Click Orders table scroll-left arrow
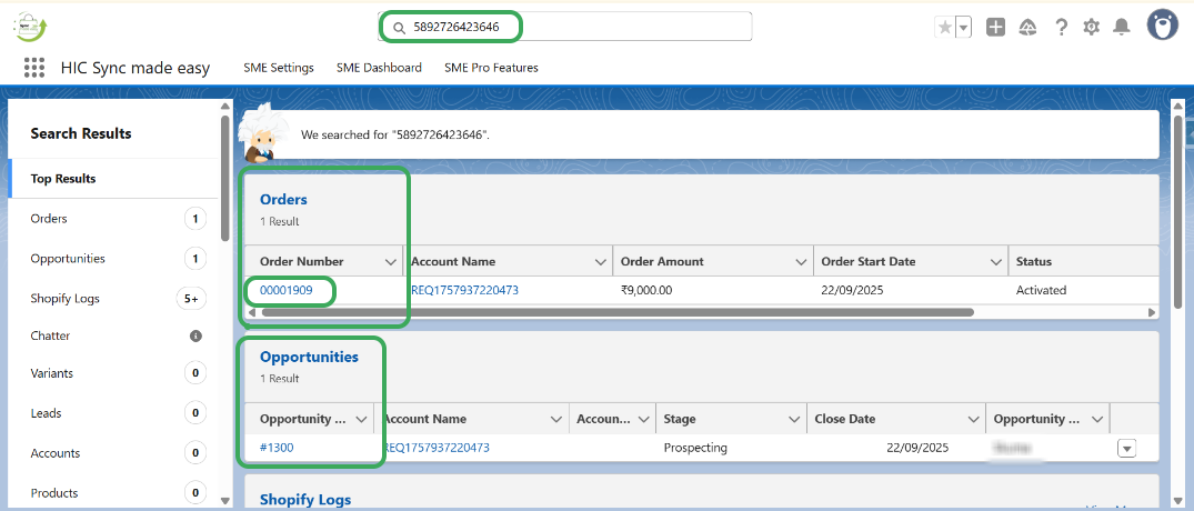 (251, 312)
